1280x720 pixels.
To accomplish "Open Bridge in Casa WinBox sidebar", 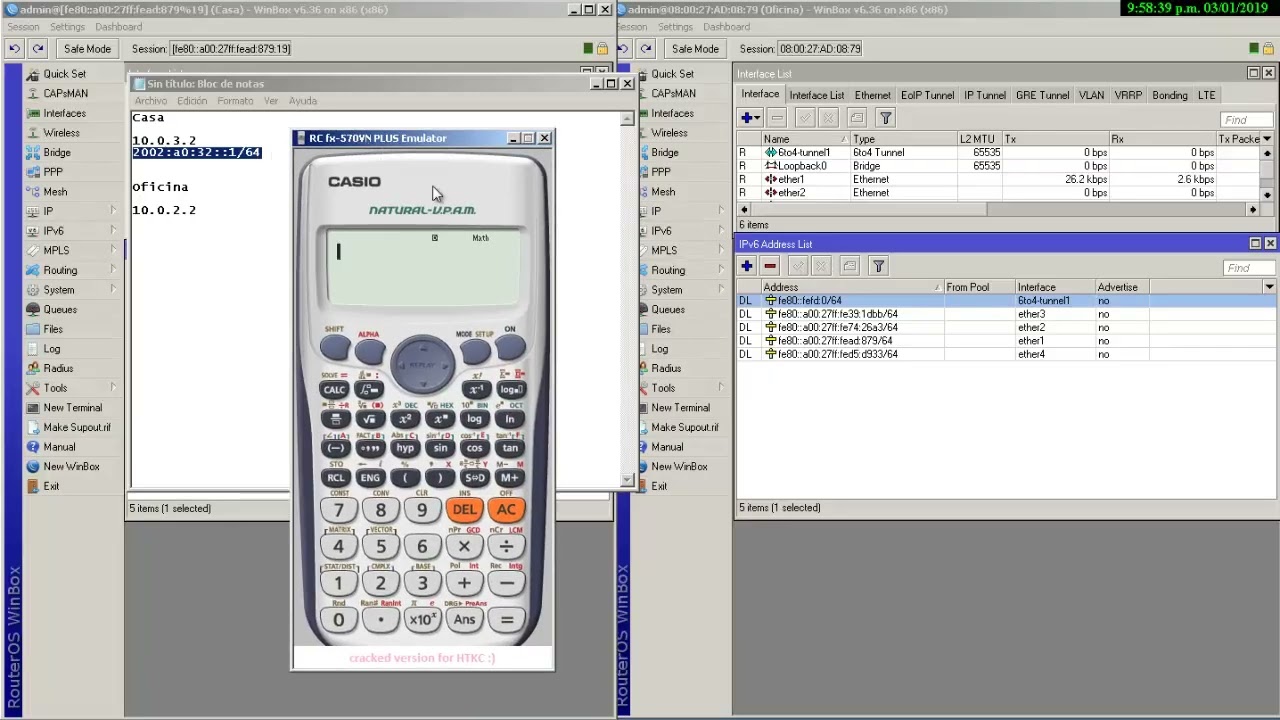I will [57, 152].
